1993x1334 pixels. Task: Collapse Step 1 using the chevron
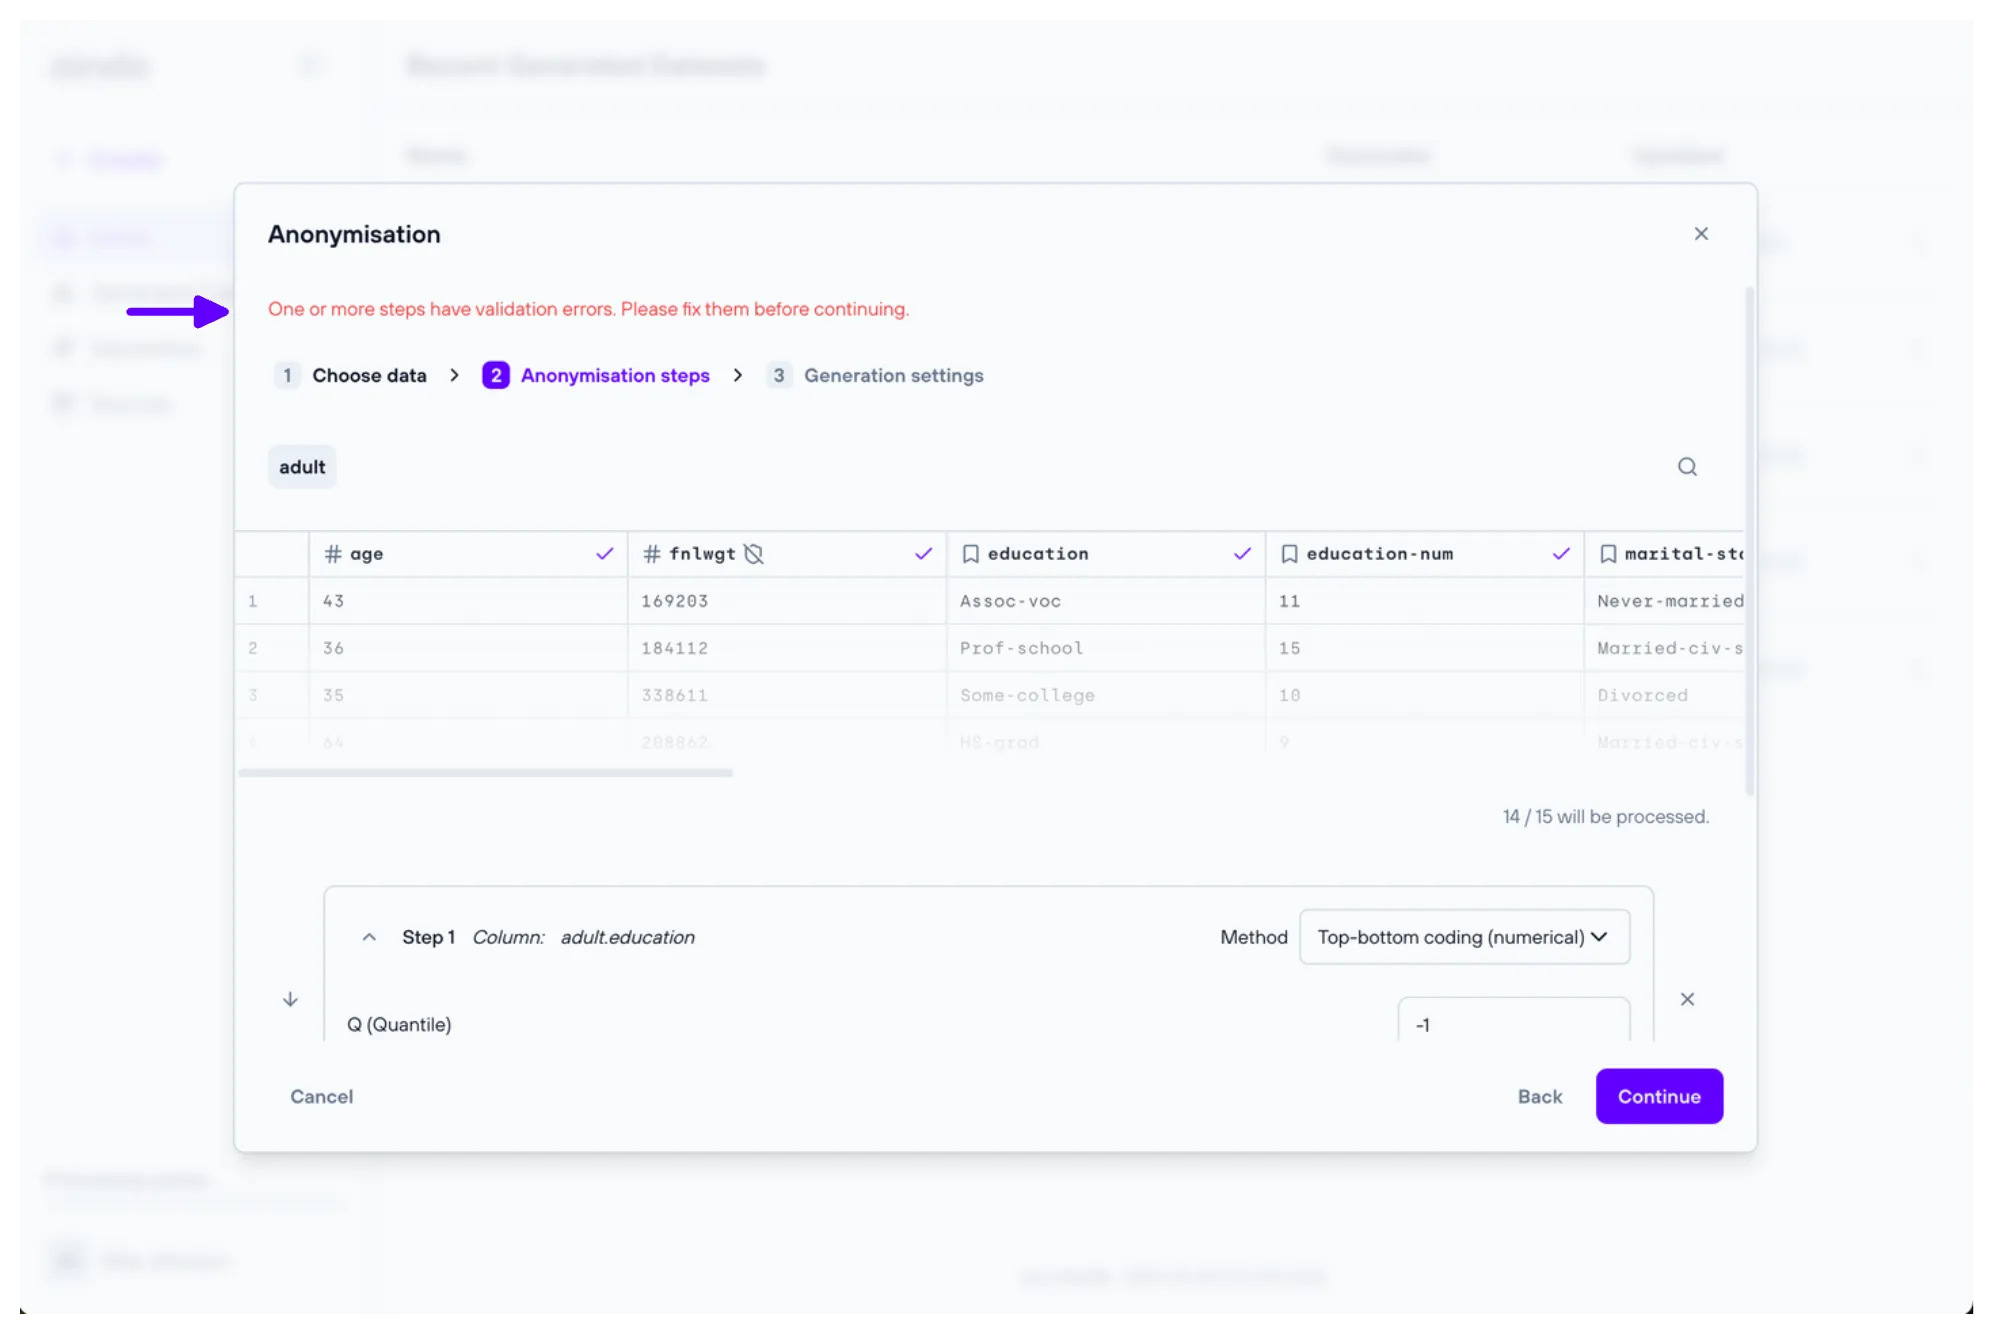click(369, 937)
